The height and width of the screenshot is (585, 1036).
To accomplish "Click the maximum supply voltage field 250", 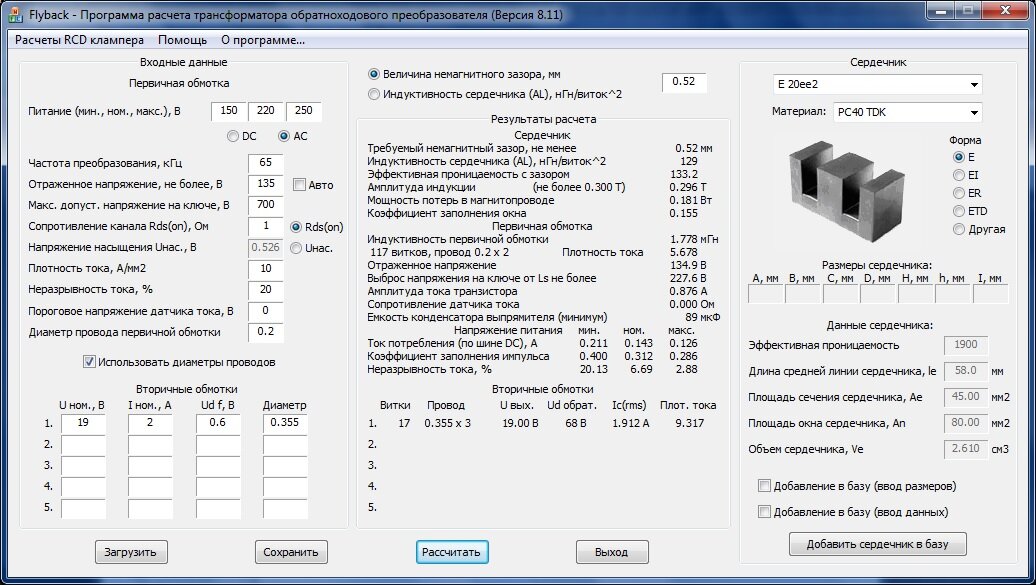I will tap(304, 111).
